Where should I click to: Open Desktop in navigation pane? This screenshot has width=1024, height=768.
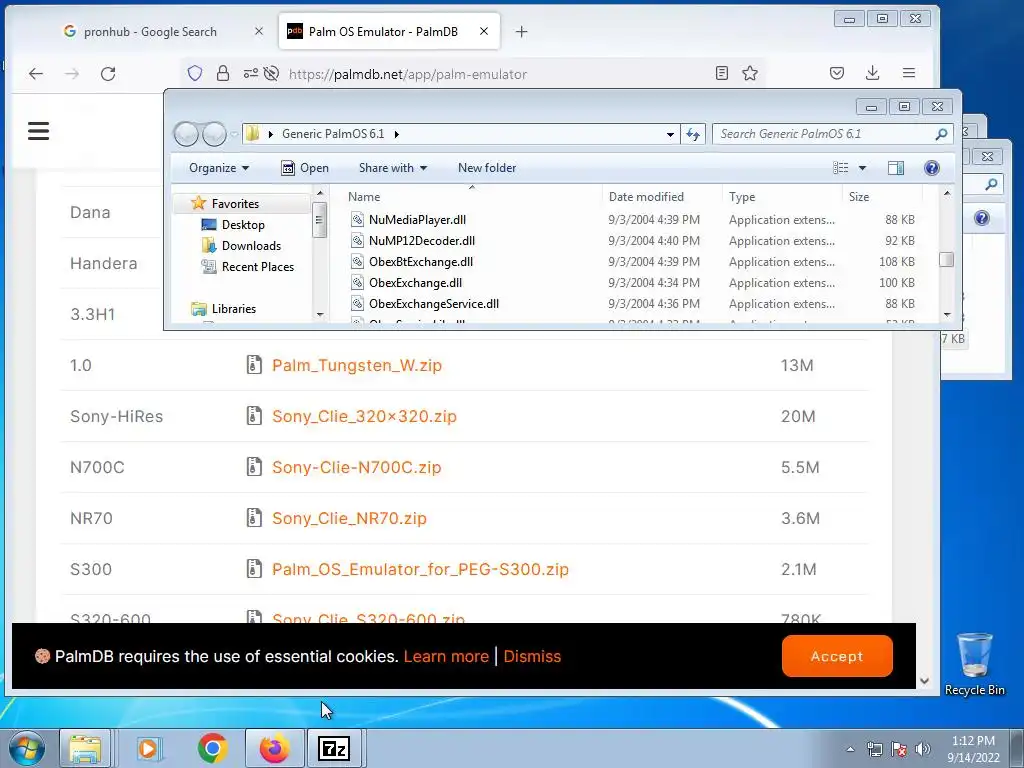[x=243, y=225]
